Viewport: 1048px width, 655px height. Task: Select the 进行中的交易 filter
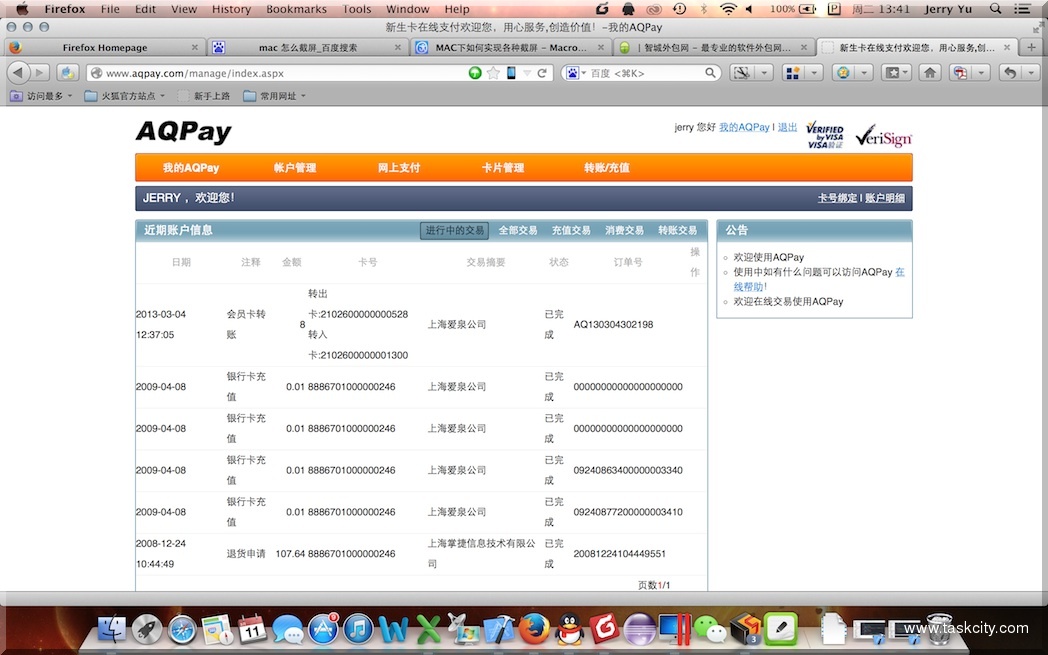(x=454, y=230)
